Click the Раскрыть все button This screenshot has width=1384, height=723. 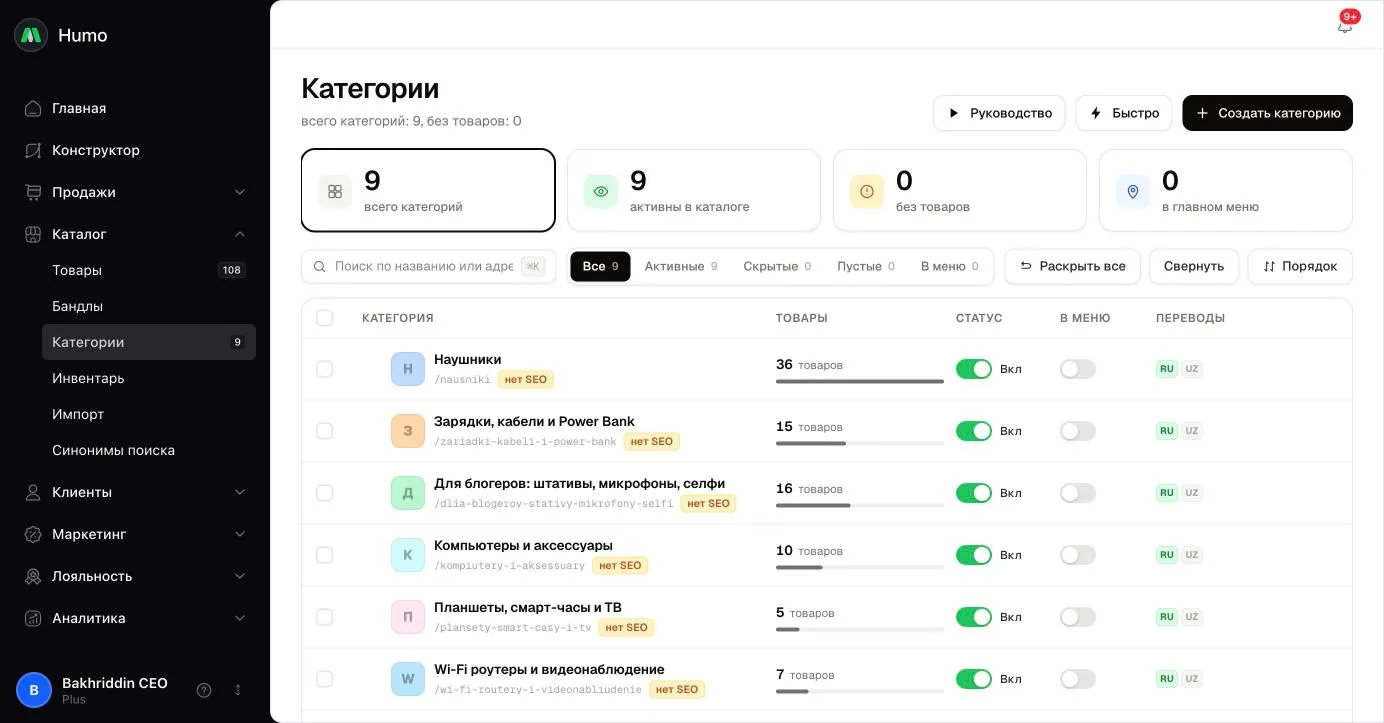coord(1072,267)
